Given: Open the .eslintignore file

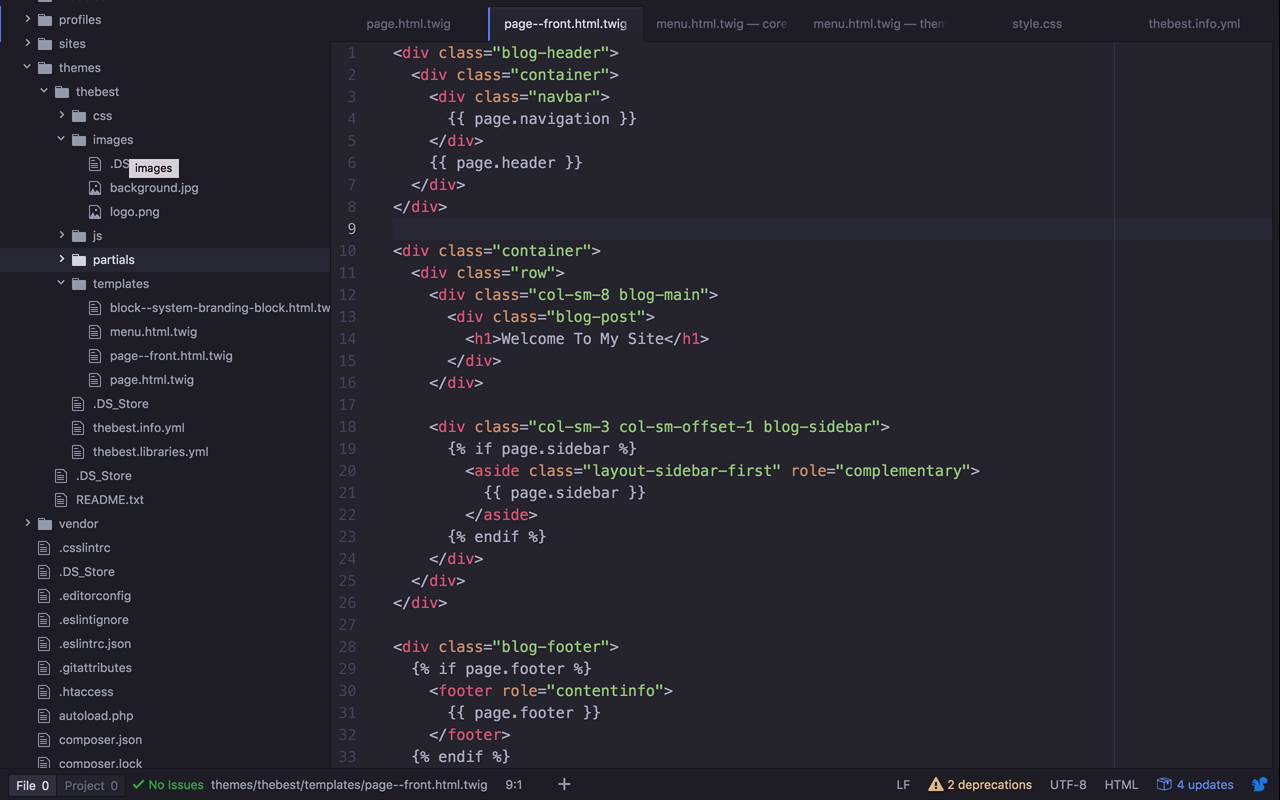Looking at the screenshot, I should [94, 619].
